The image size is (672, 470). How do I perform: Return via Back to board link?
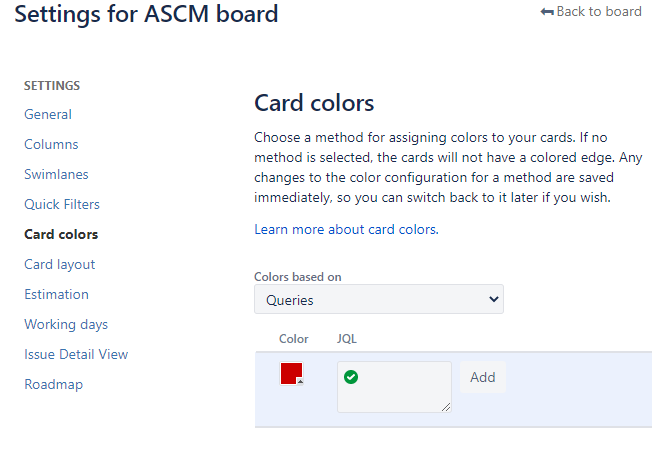(x=591, y=12)
